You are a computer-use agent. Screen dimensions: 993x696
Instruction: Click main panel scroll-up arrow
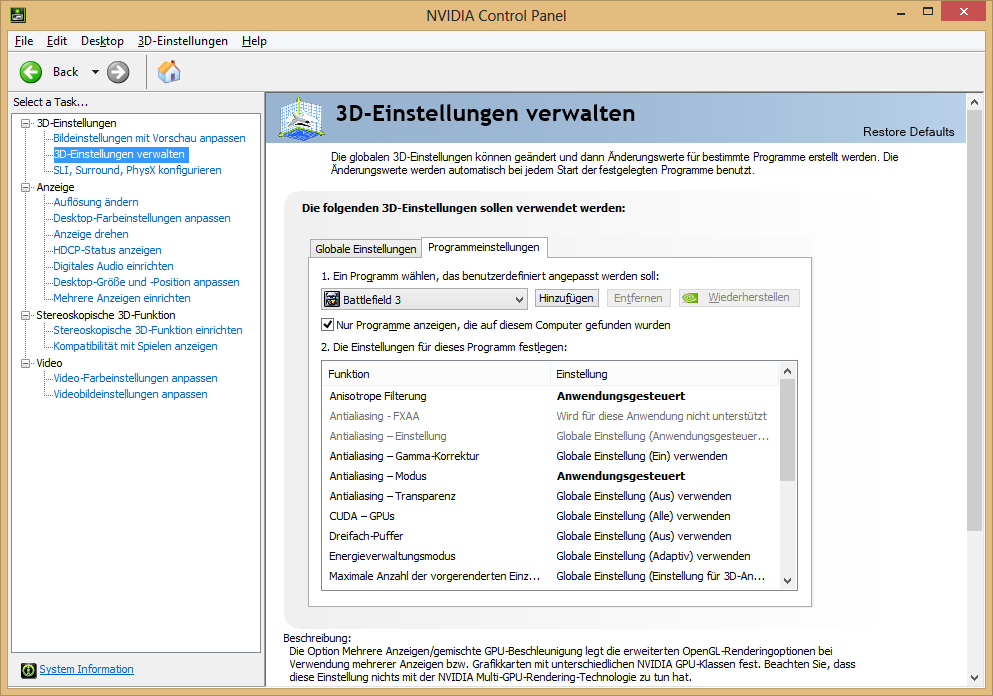coord(974,102)
